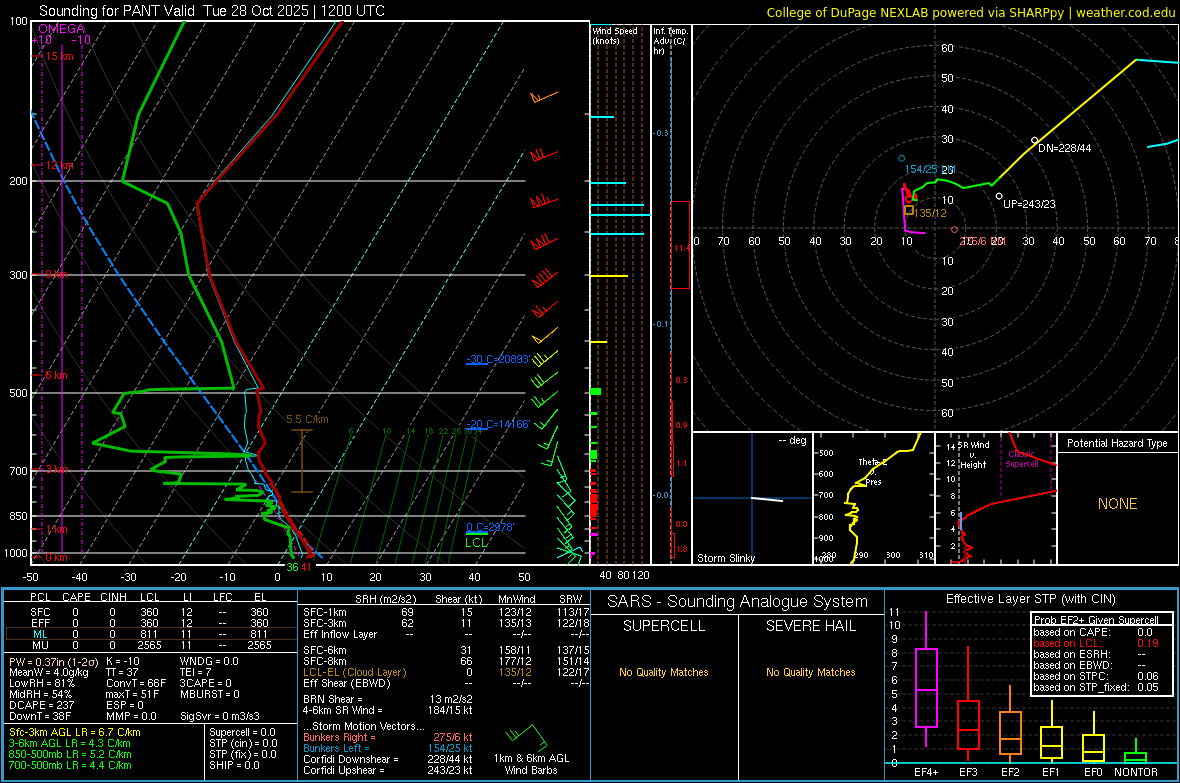Click the -30 C=20893' level label
This screenshot has width=1180, height=783.
(x=498, y=359)
